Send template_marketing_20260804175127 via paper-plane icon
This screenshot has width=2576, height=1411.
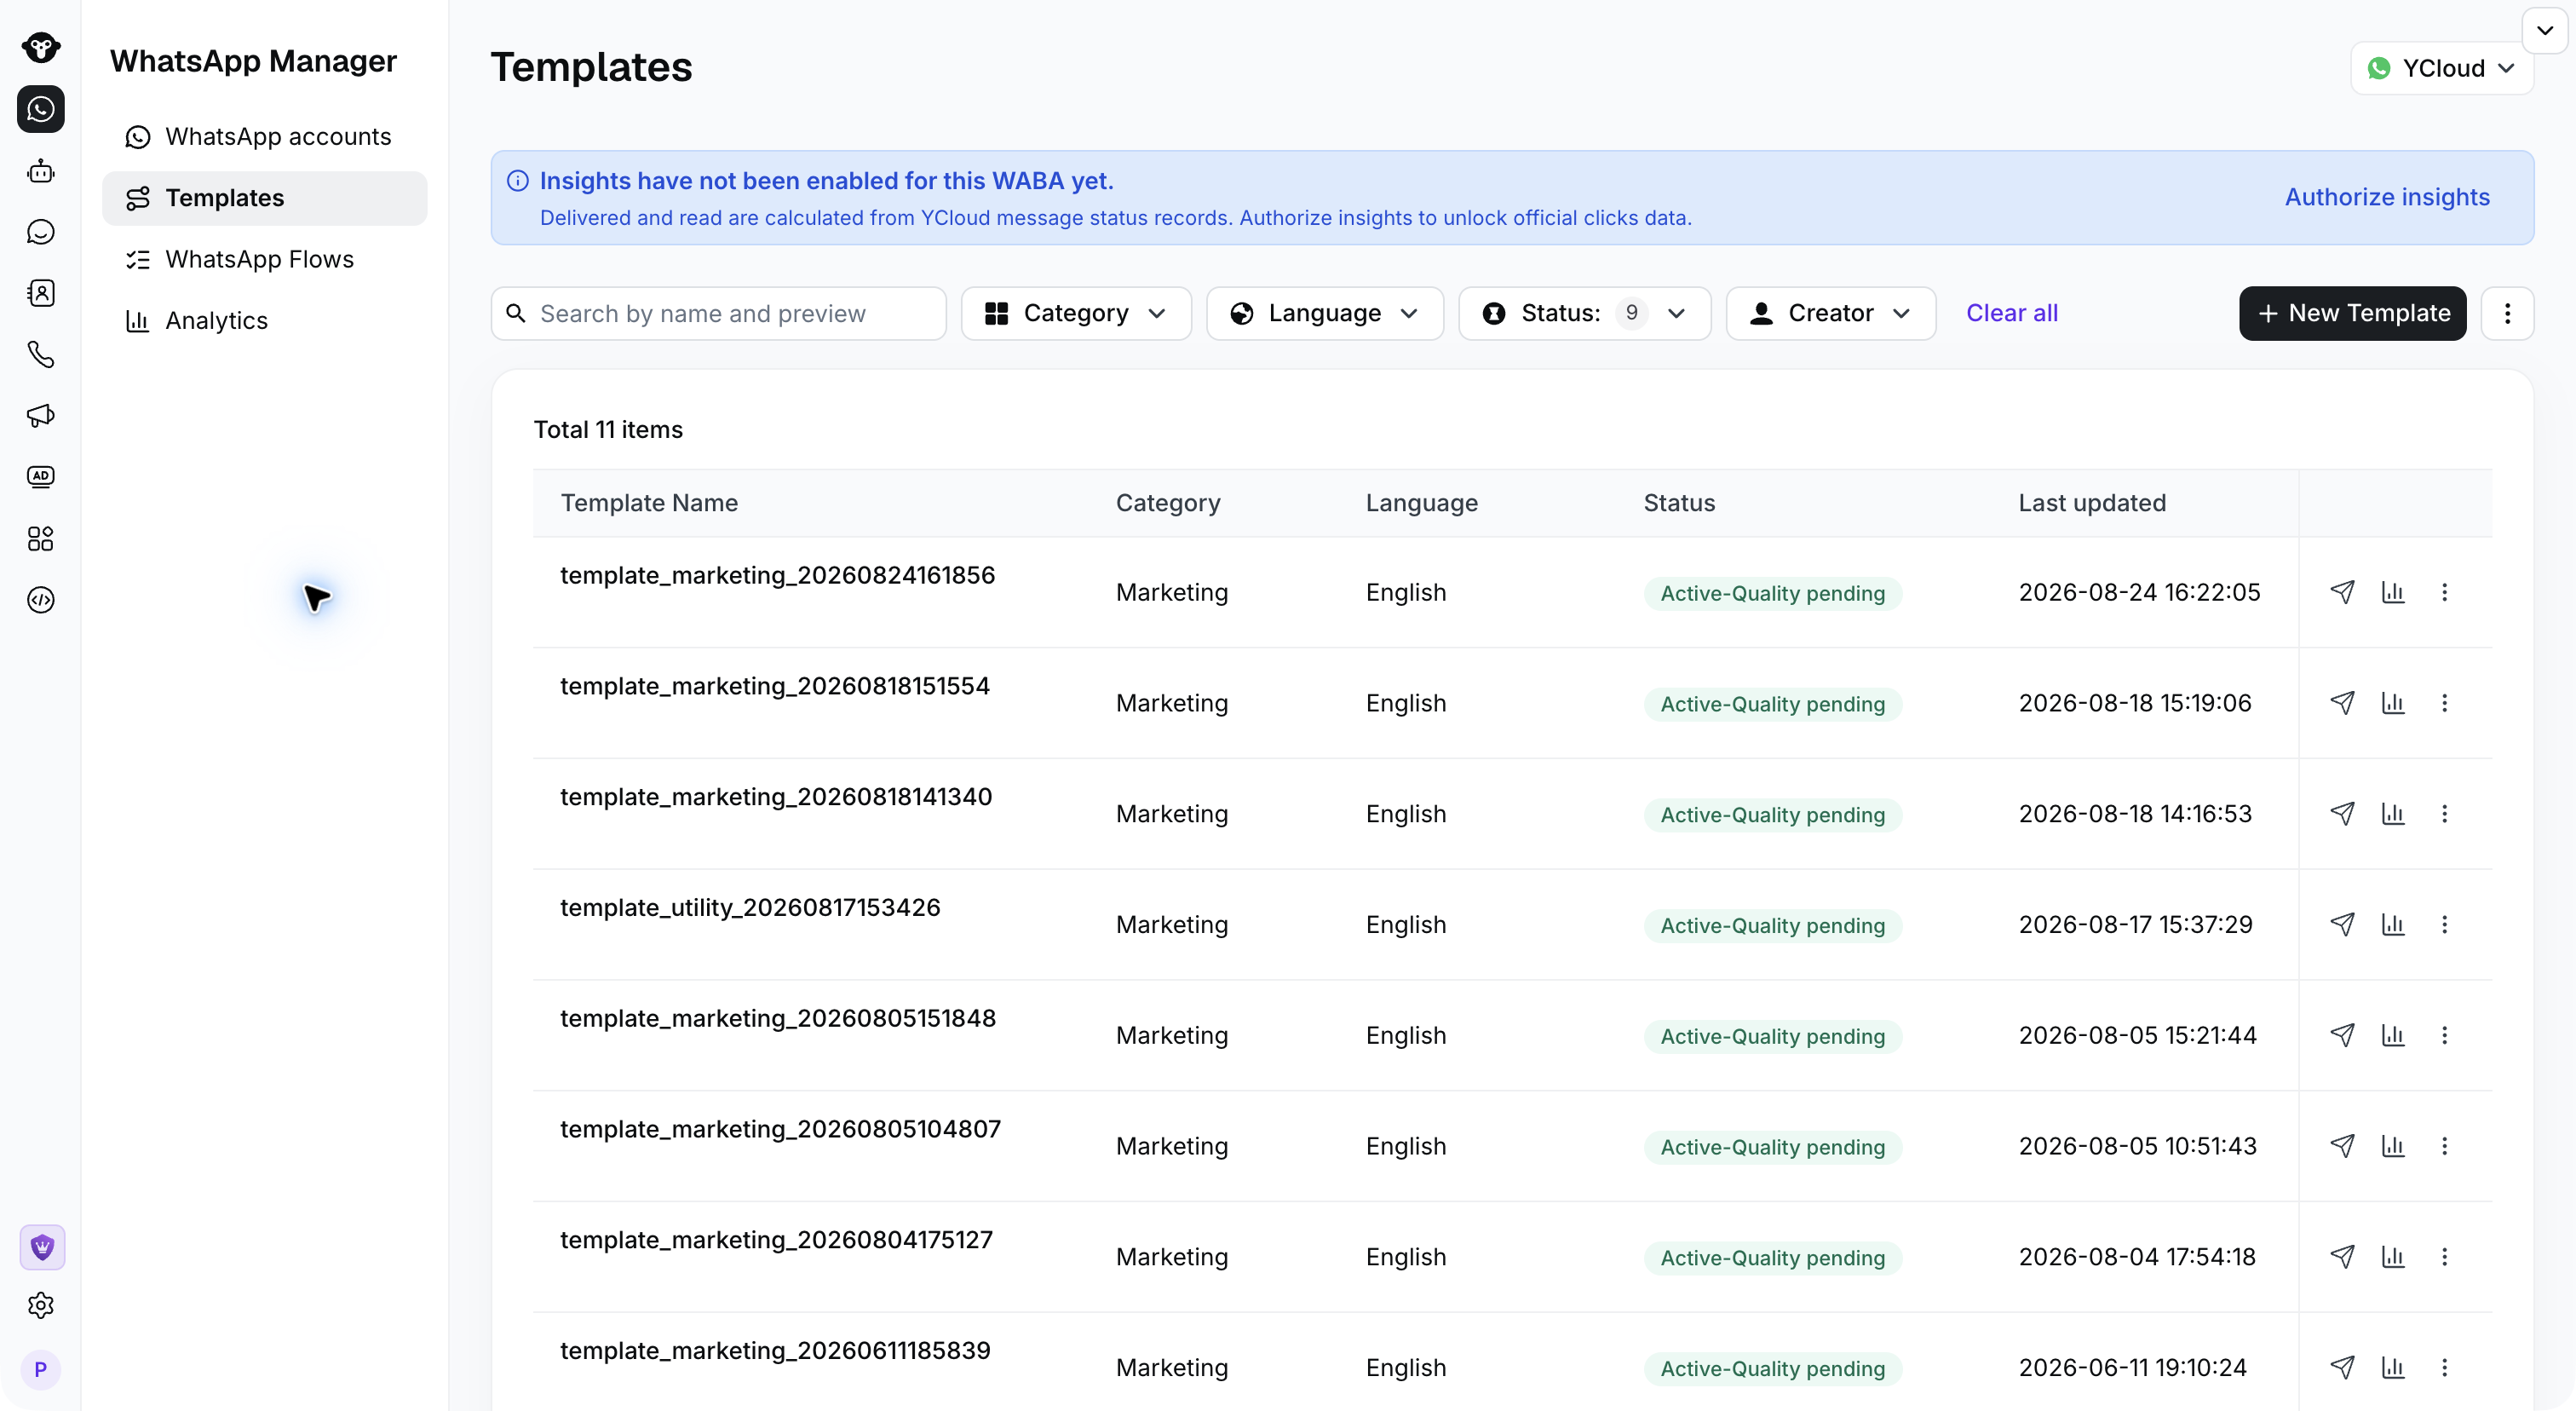pos(2342,1256)
